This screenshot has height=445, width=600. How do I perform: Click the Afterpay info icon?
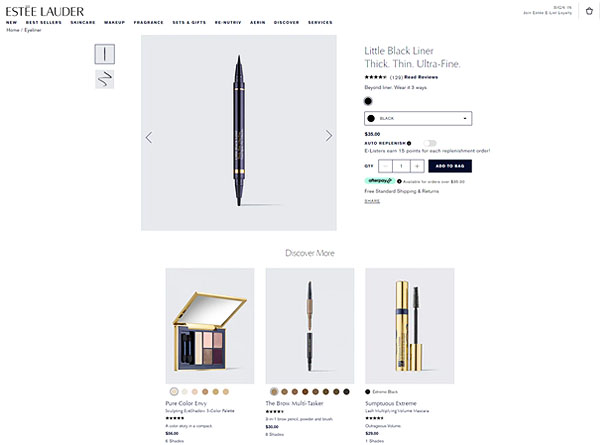(x=399, y=181)
